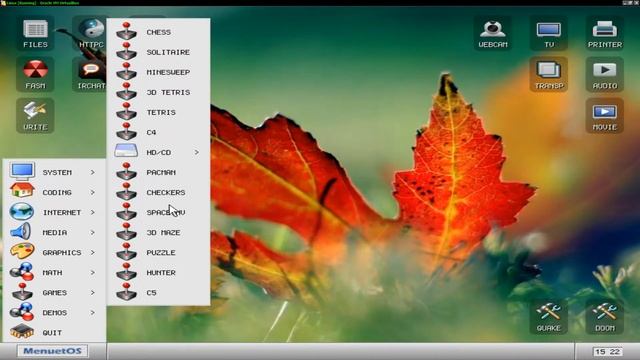Launch the QUAKE desktop icon
The height and width of the screenshot is (360, 640).
coord(549,317)
